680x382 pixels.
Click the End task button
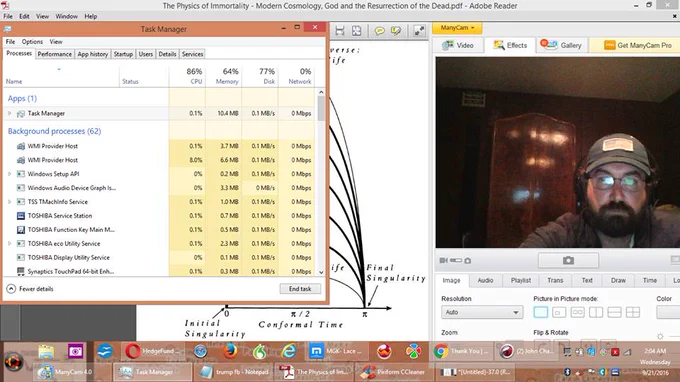pyautogui.click(x=300, y=289)
